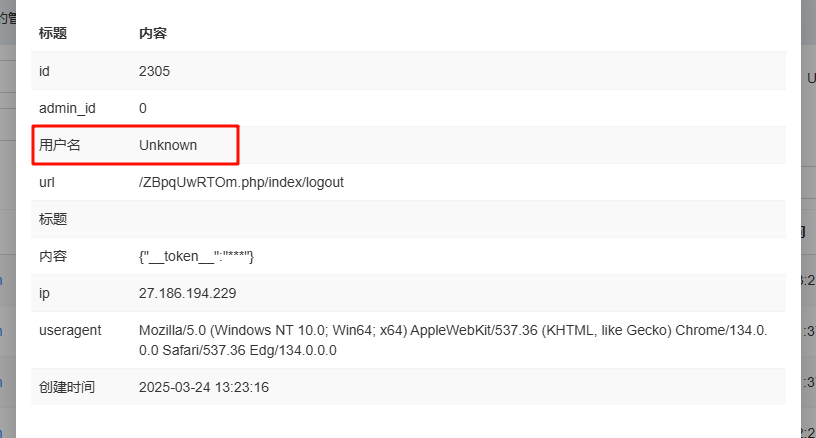Click the Mozilla useragent string

pos(453,340)
